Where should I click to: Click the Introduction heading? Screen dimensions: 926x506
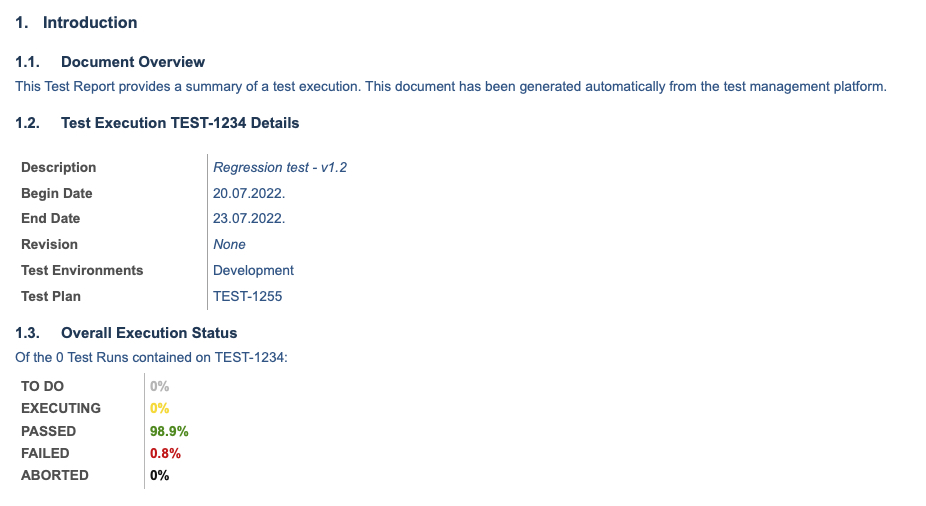coord(76,23)
